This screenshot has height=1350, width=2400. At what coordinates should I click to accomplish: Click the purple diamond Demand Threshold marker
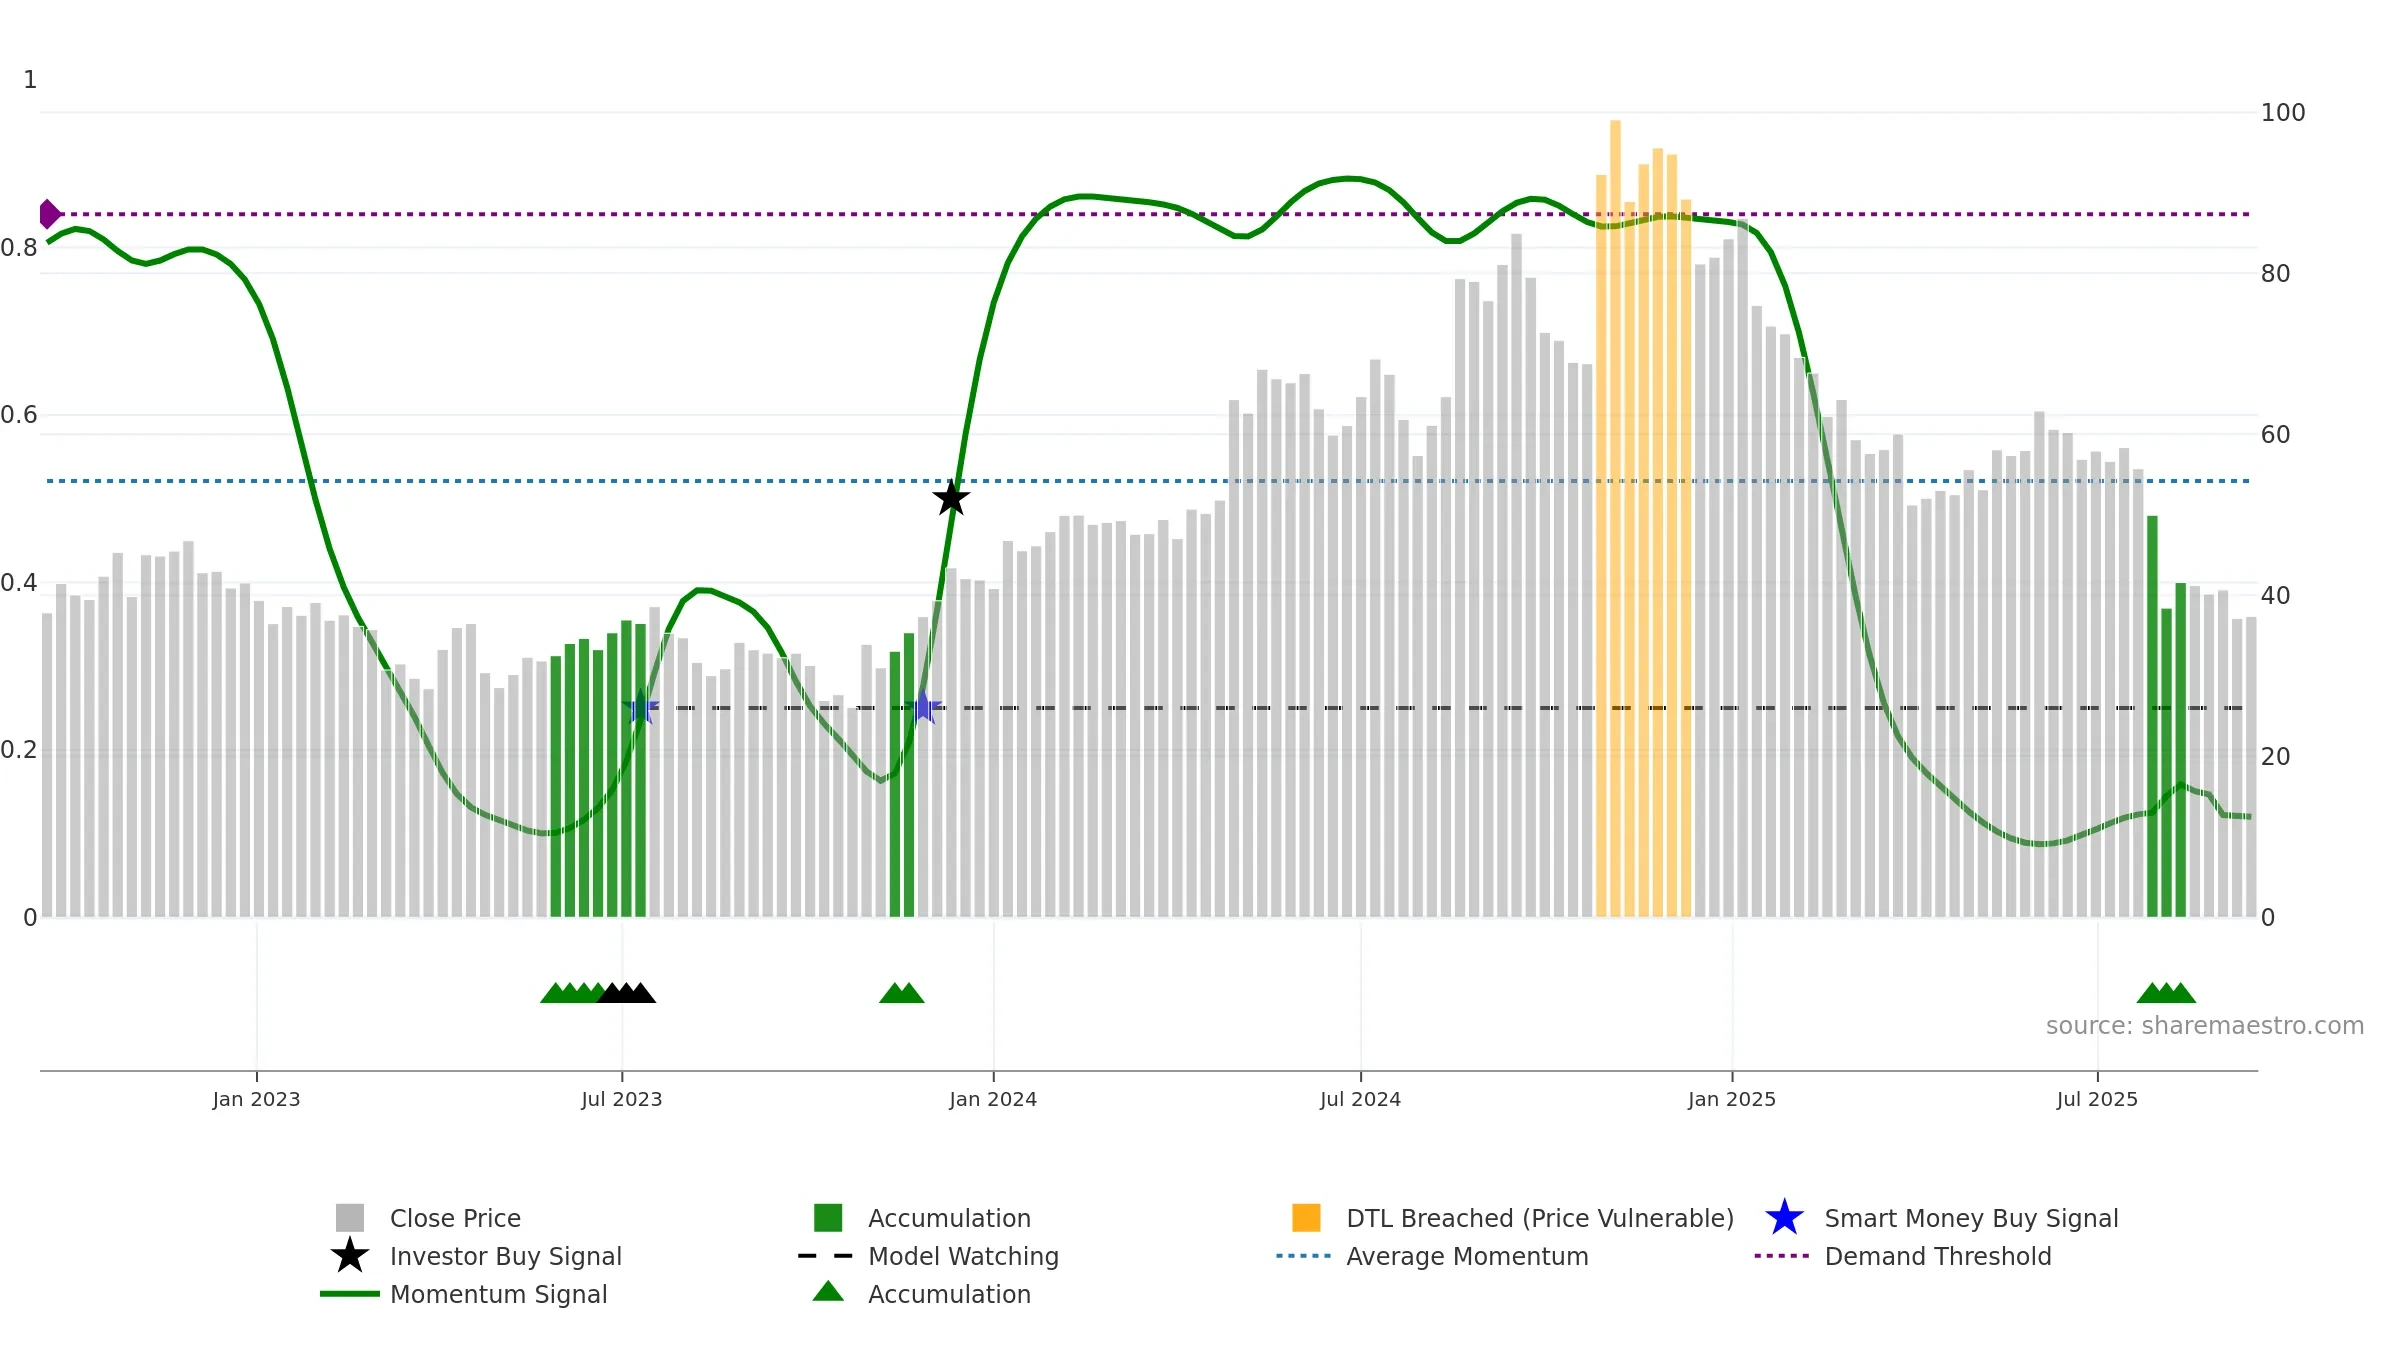pos(50,214)
